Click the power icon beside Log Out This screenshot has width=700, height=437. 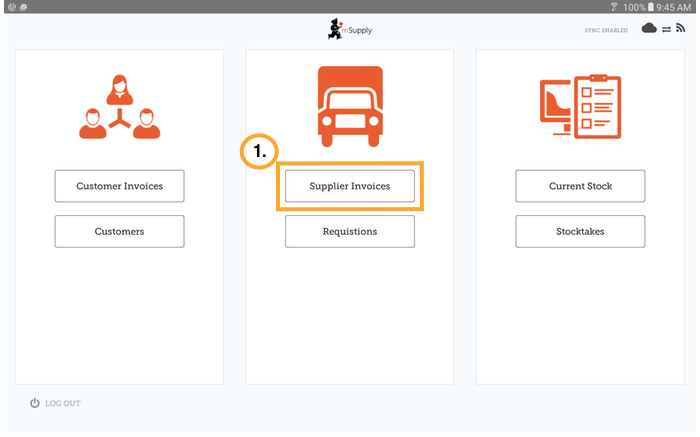35,403
